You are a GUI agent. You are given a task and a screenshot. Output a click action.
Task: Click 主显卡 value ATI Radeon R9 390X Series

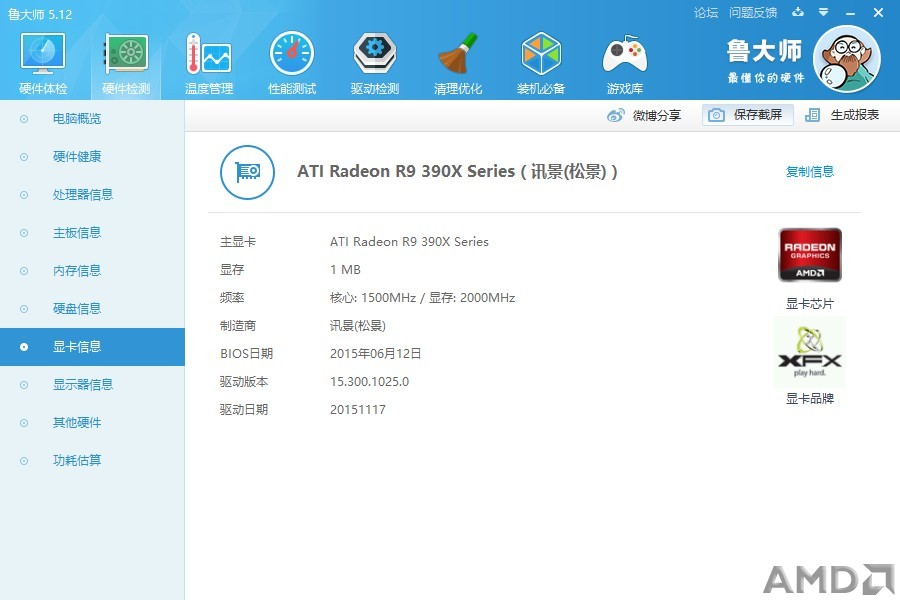coord(409,242)
